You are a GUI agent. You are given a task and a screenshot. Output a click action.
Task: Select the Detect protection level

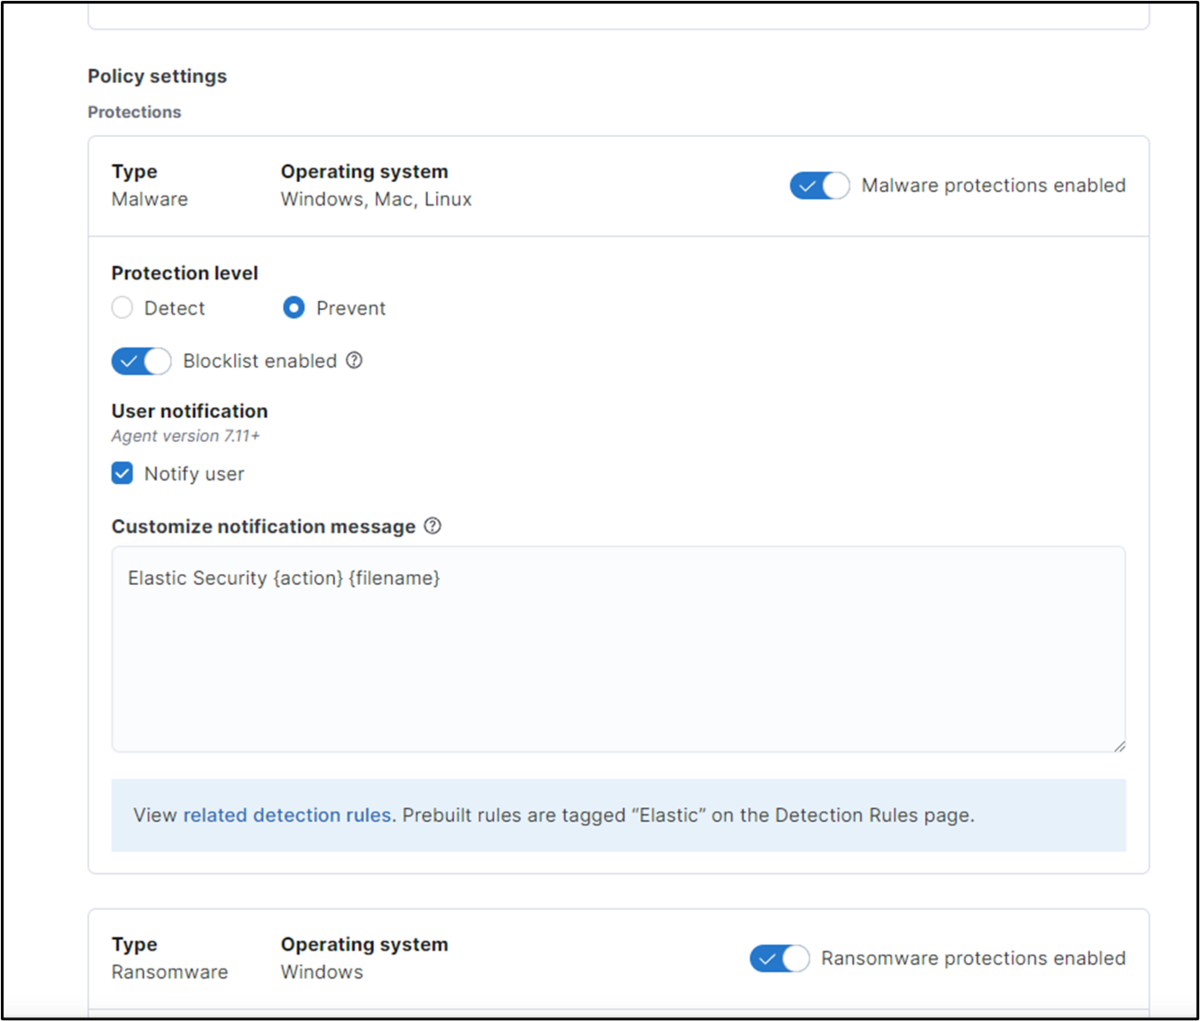(121, 307)
